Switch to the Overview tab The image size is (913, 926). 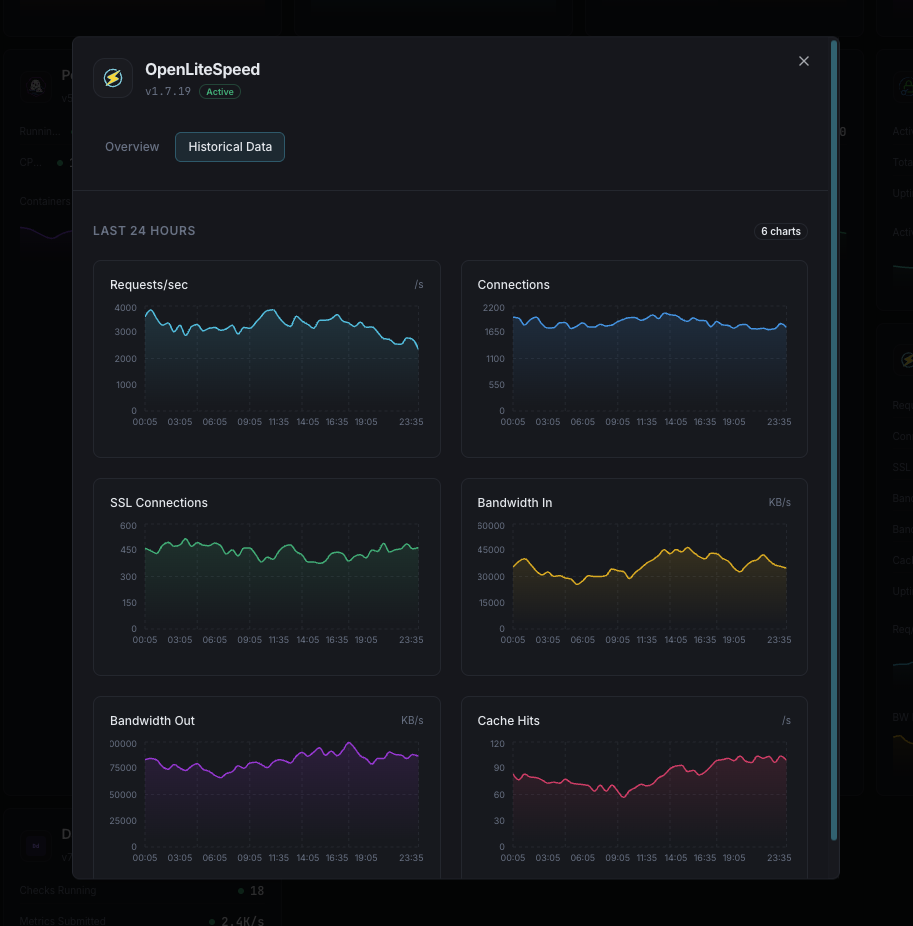[131, 146]
